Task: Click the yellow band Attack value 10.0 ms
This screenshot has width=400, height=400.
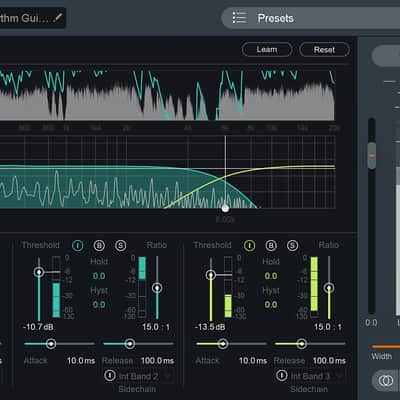Action: [253, 361]
